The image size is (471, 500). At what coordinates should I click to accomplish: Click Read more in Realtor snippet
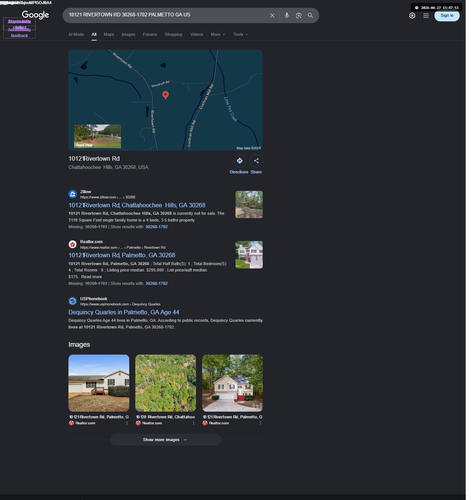tap(91, 277)
